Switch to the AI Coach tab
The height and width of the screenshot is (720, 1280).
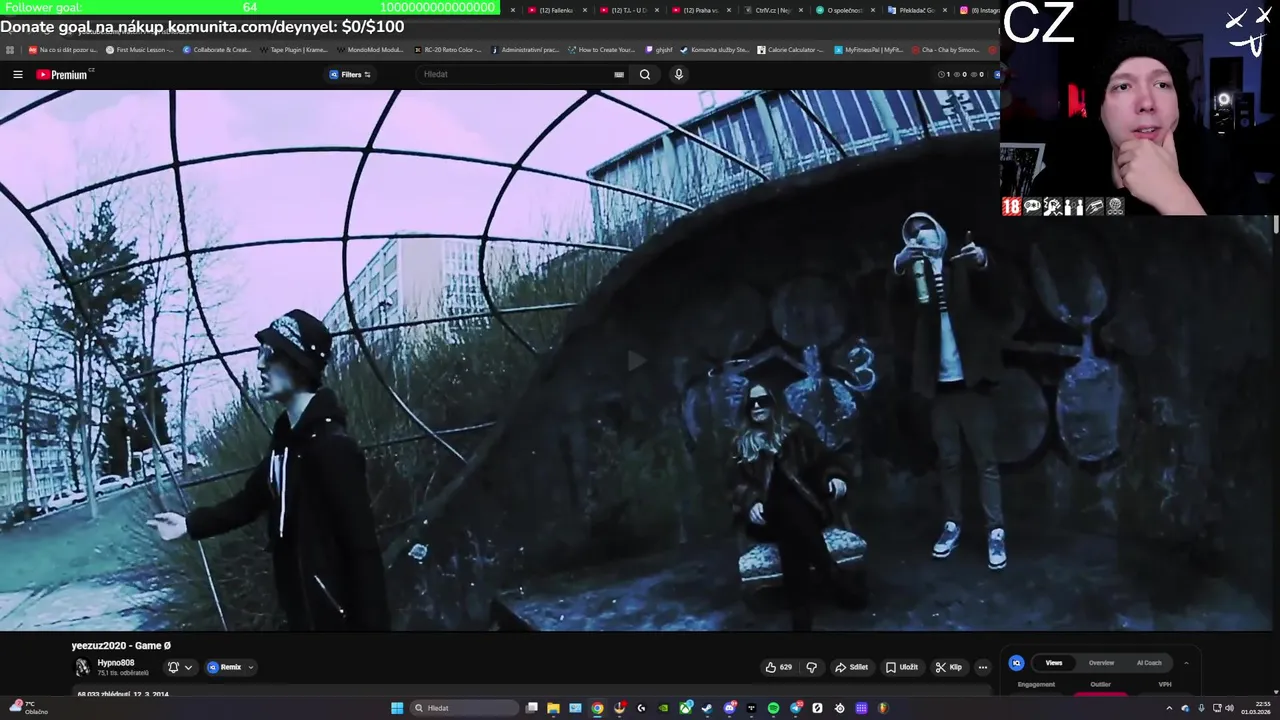1149,663
